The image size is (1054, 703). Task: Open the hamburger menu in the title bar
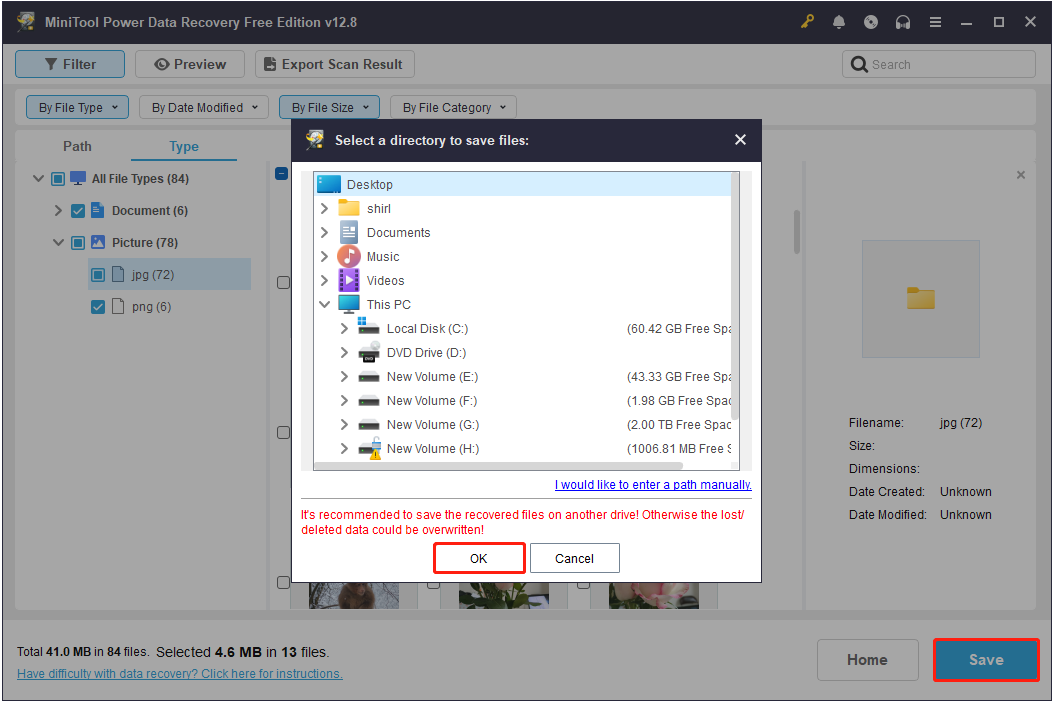point(935,22)
